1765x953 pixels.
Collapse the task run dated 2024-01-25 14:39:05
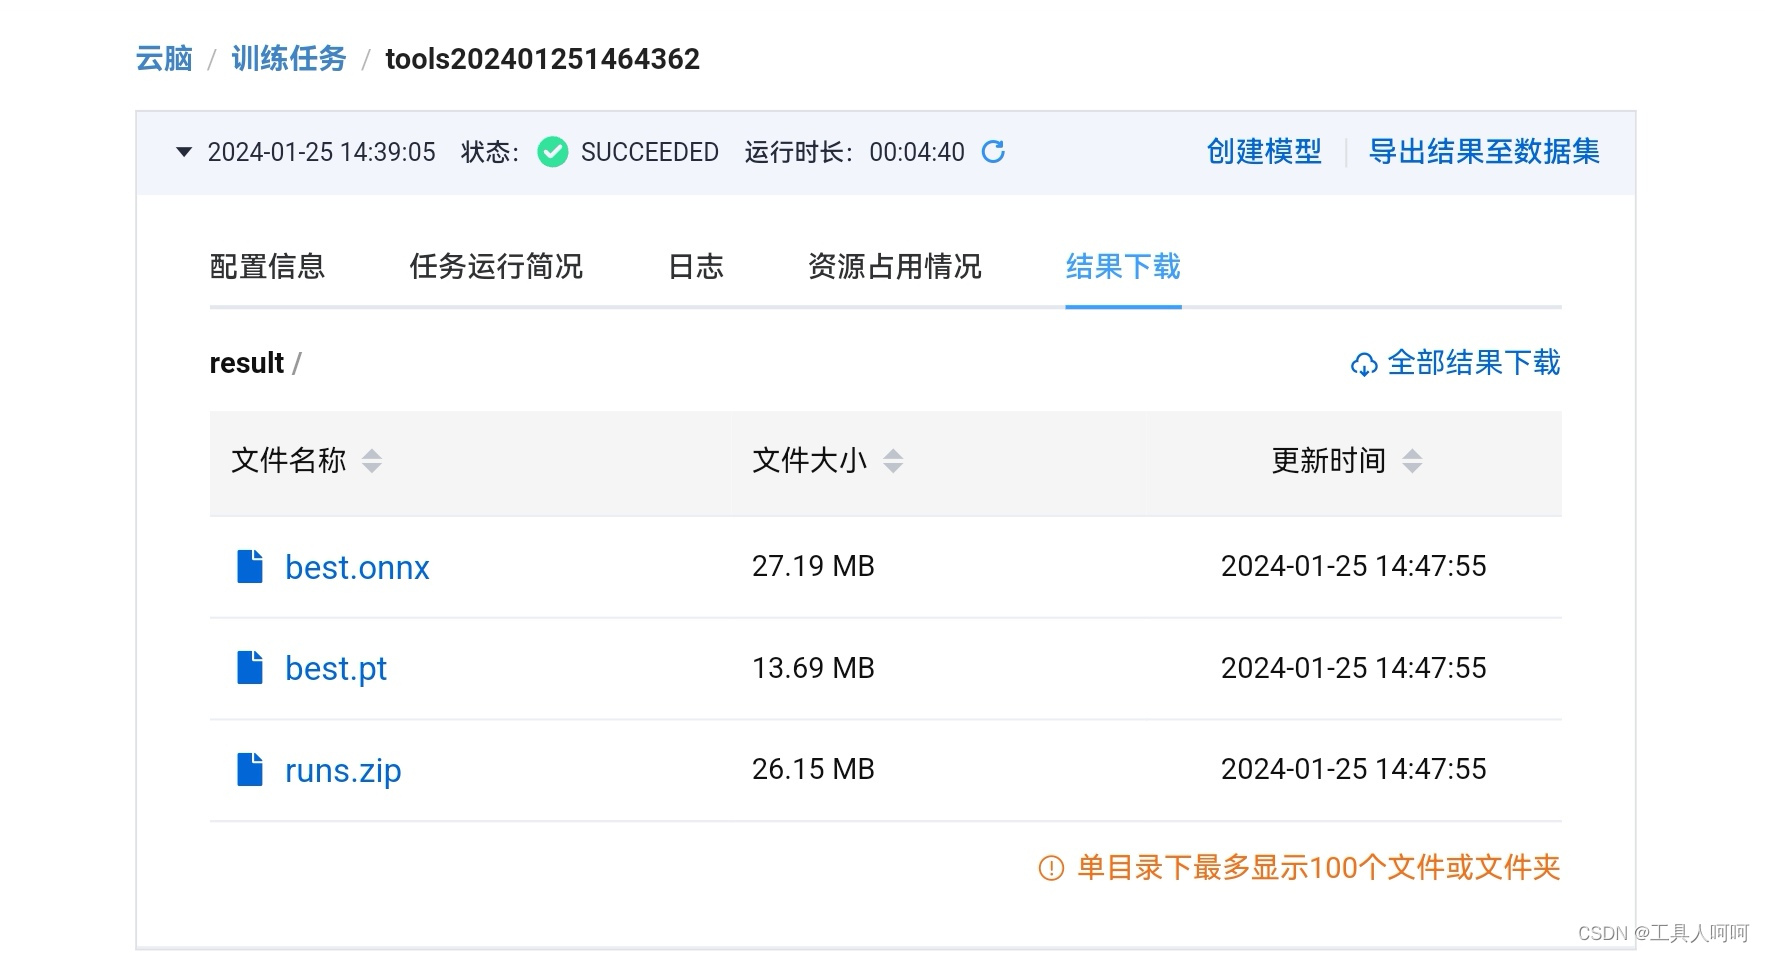coord(183,152)
